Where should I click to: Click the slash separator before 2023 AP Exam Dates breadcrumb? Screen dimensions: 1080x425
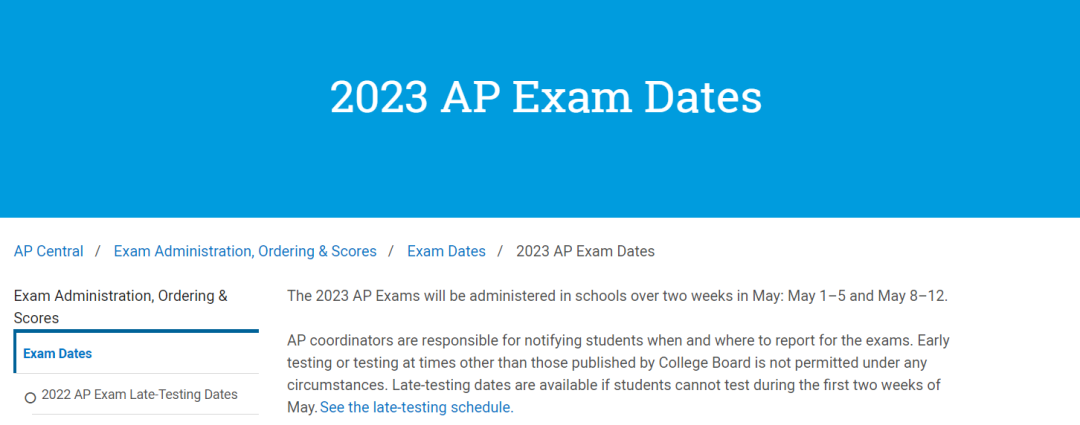click(501, 251)
